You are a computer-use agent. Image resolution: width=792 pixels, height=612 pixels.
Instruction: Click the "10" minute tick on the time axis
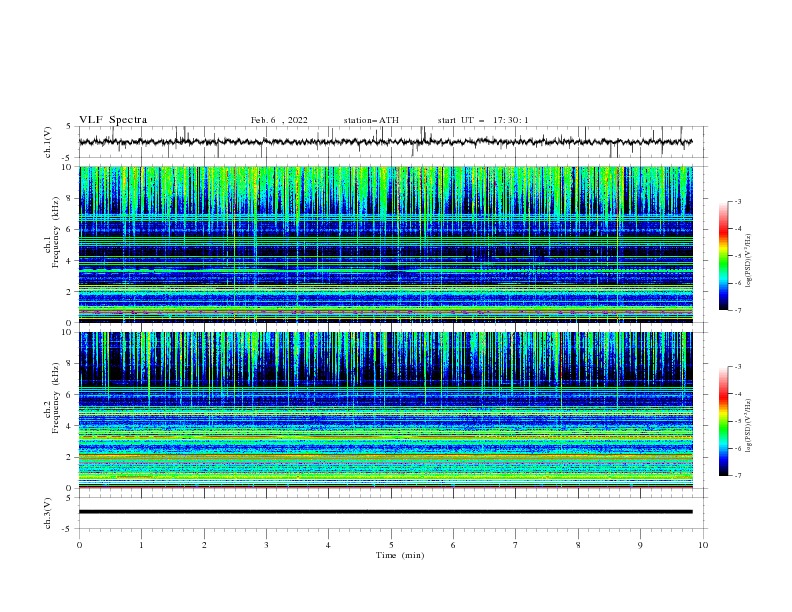coord(703,545)
